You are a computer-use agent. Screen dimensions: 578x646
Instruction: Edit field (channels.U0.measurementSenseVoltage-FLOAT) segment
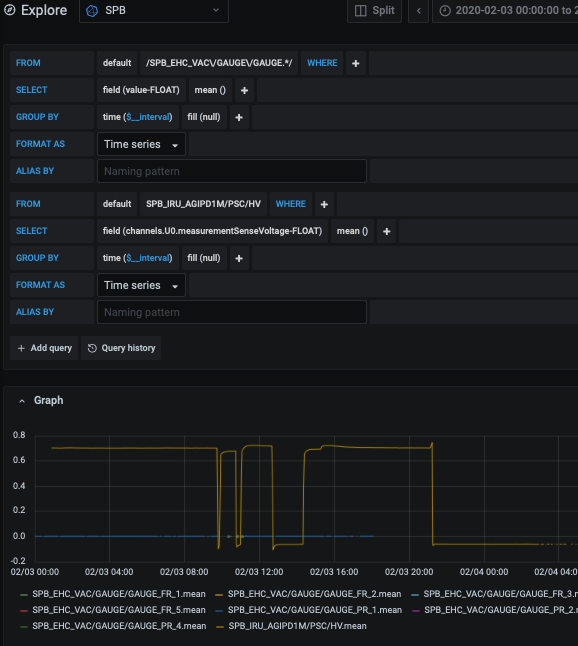213,231
